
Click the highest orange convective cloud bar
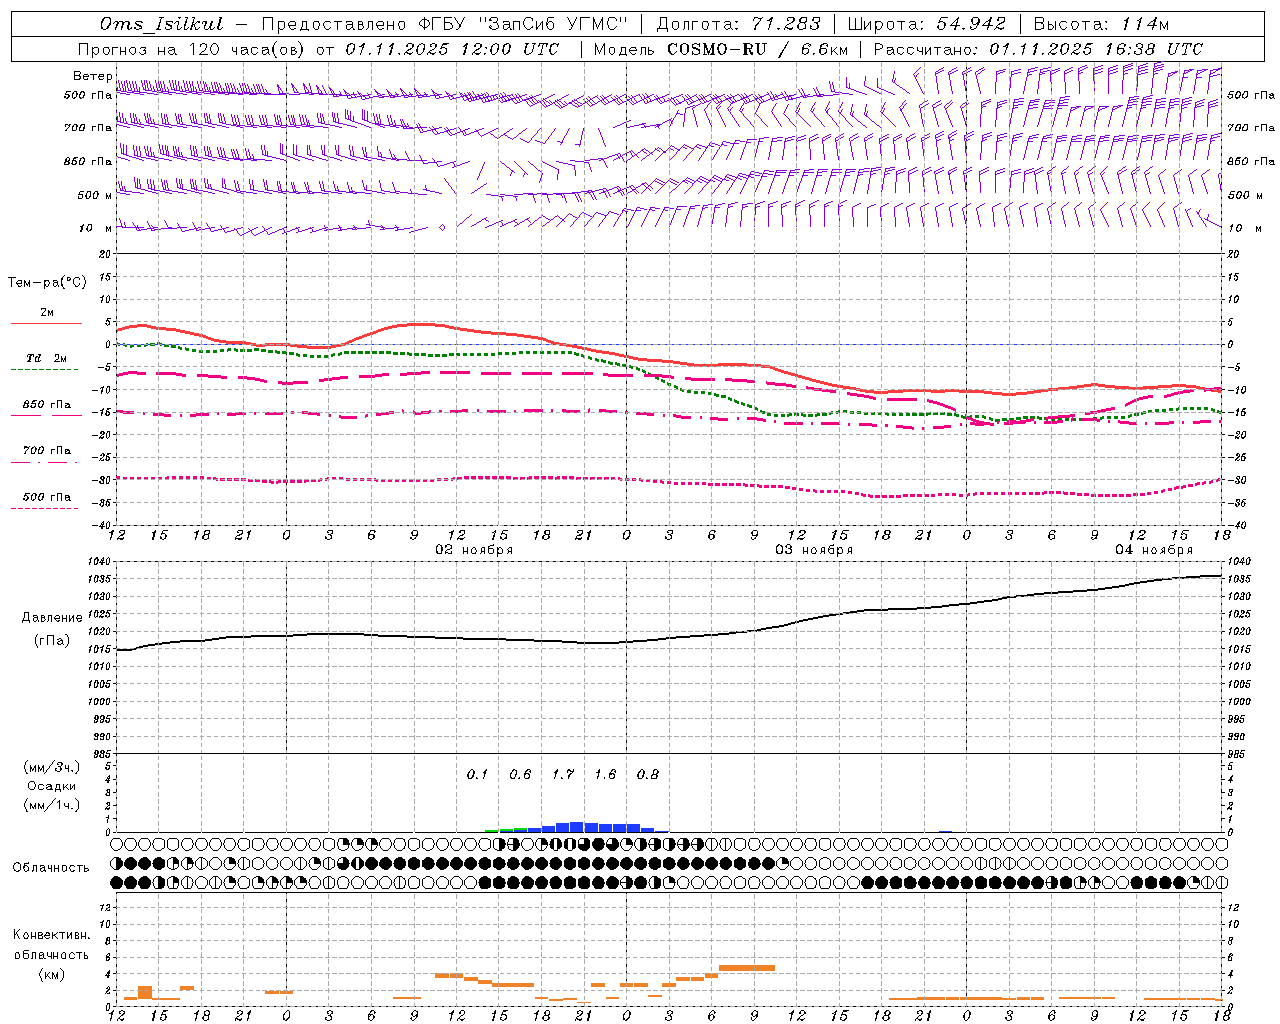(x=747, y=968)
